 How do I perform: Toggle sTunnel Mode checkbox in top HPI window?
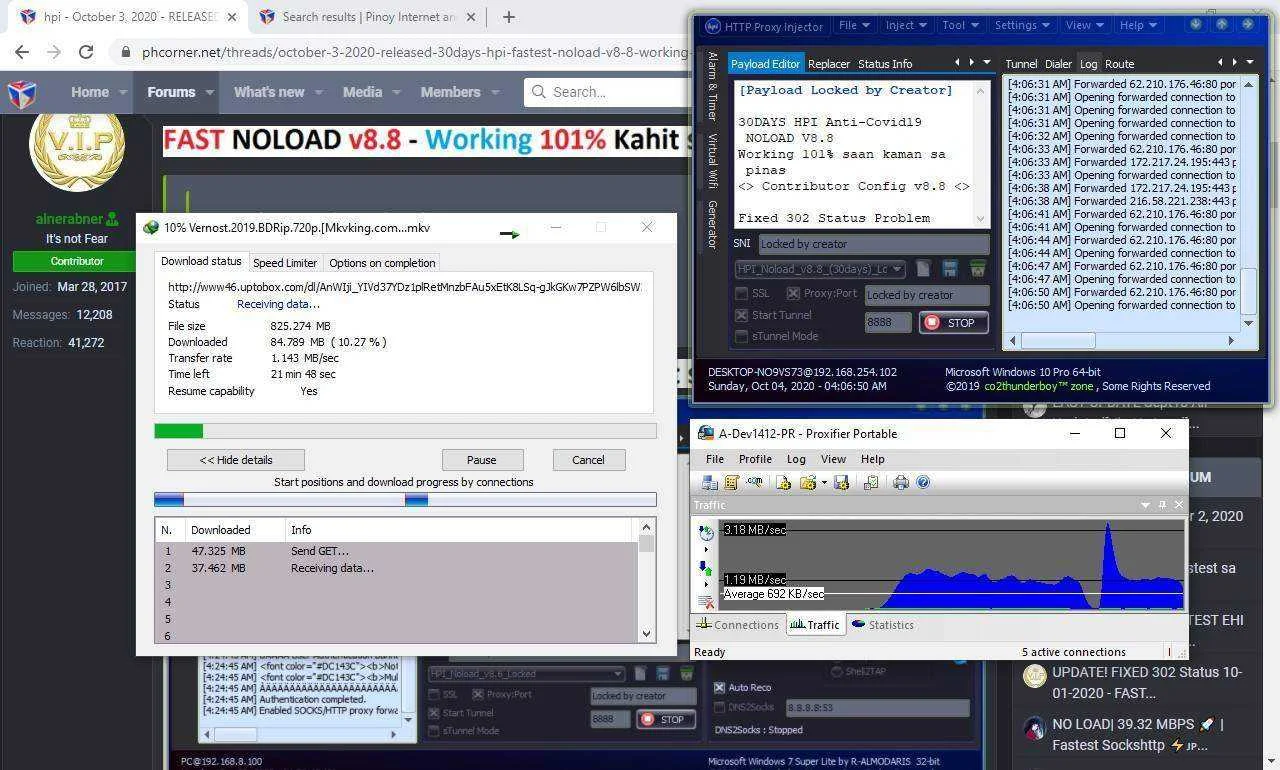pyautogui.click(x=741, y=336)
